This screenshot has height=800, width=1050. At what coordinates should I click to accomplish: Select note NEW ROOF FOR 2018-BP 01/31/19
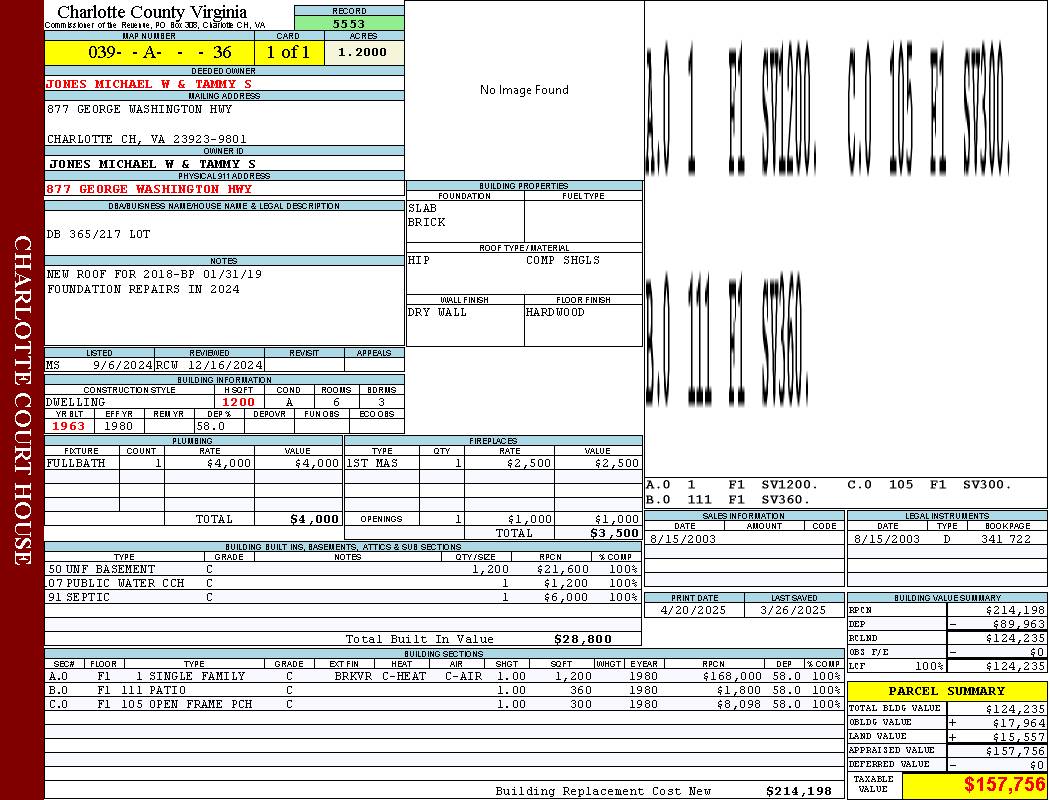click(154, 274)
